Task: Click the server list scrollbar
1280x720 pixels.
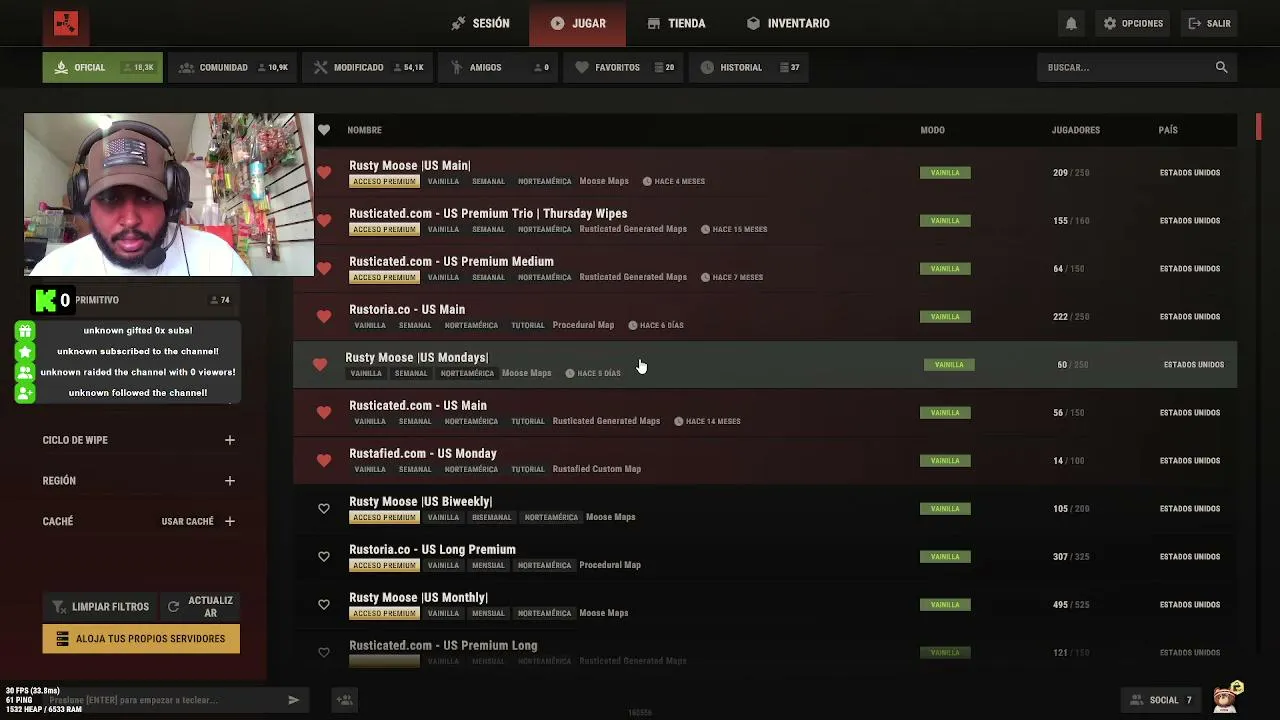Action: (x=1258, y=127)
